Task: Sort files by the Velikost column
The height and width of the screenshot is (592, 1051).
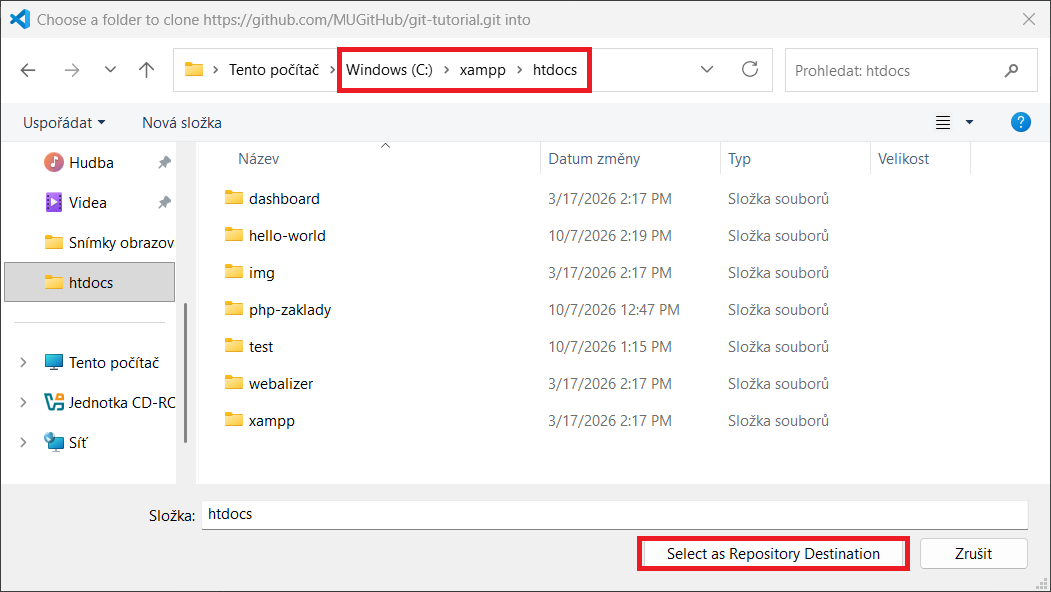Action: (903, 159)
